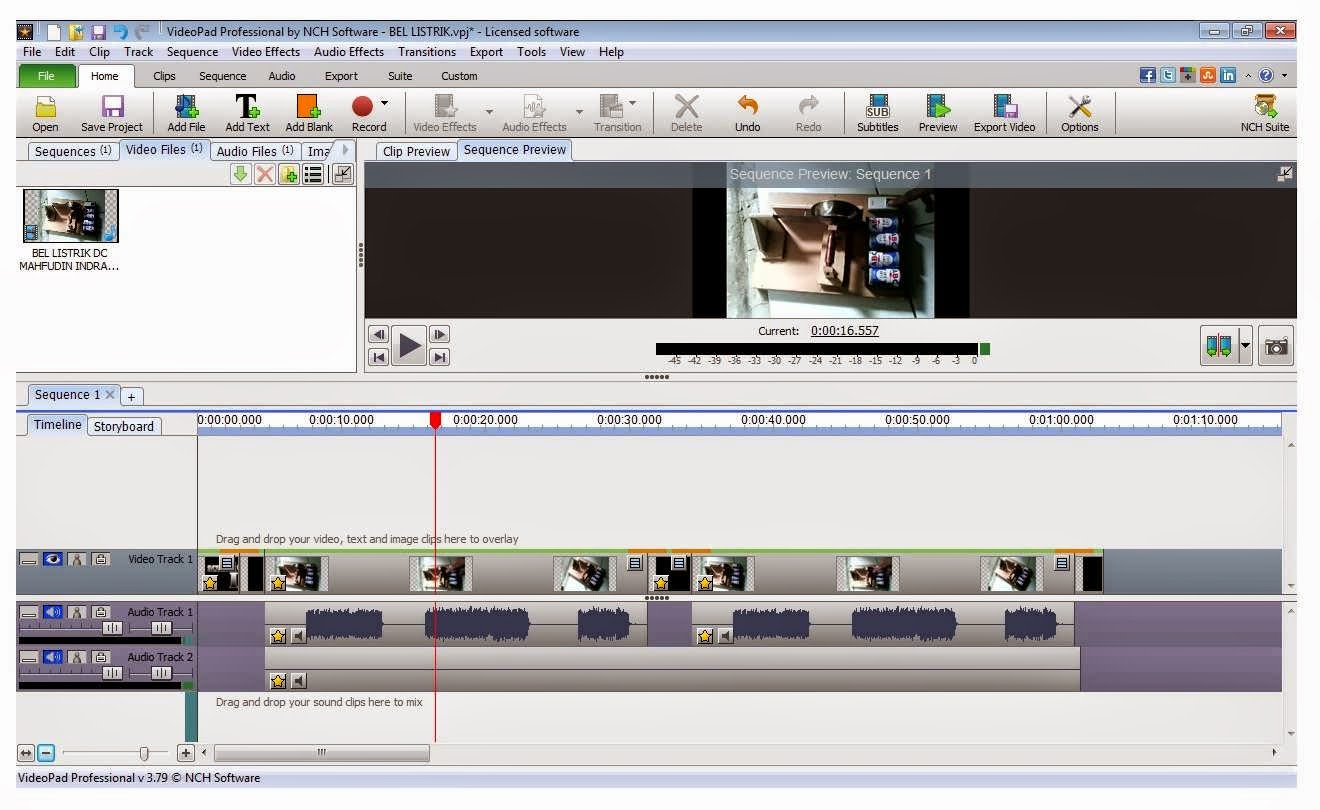Image resolution: width=1320 pixels, height=810 pixels.
Task: Click Add Blank in the toolbar
Action: point(309,113)
